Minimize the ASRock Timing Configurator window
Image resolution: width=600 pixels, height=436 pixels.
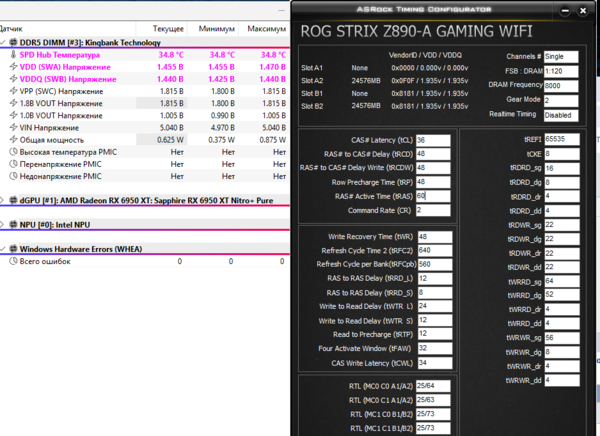click(565, 11)
